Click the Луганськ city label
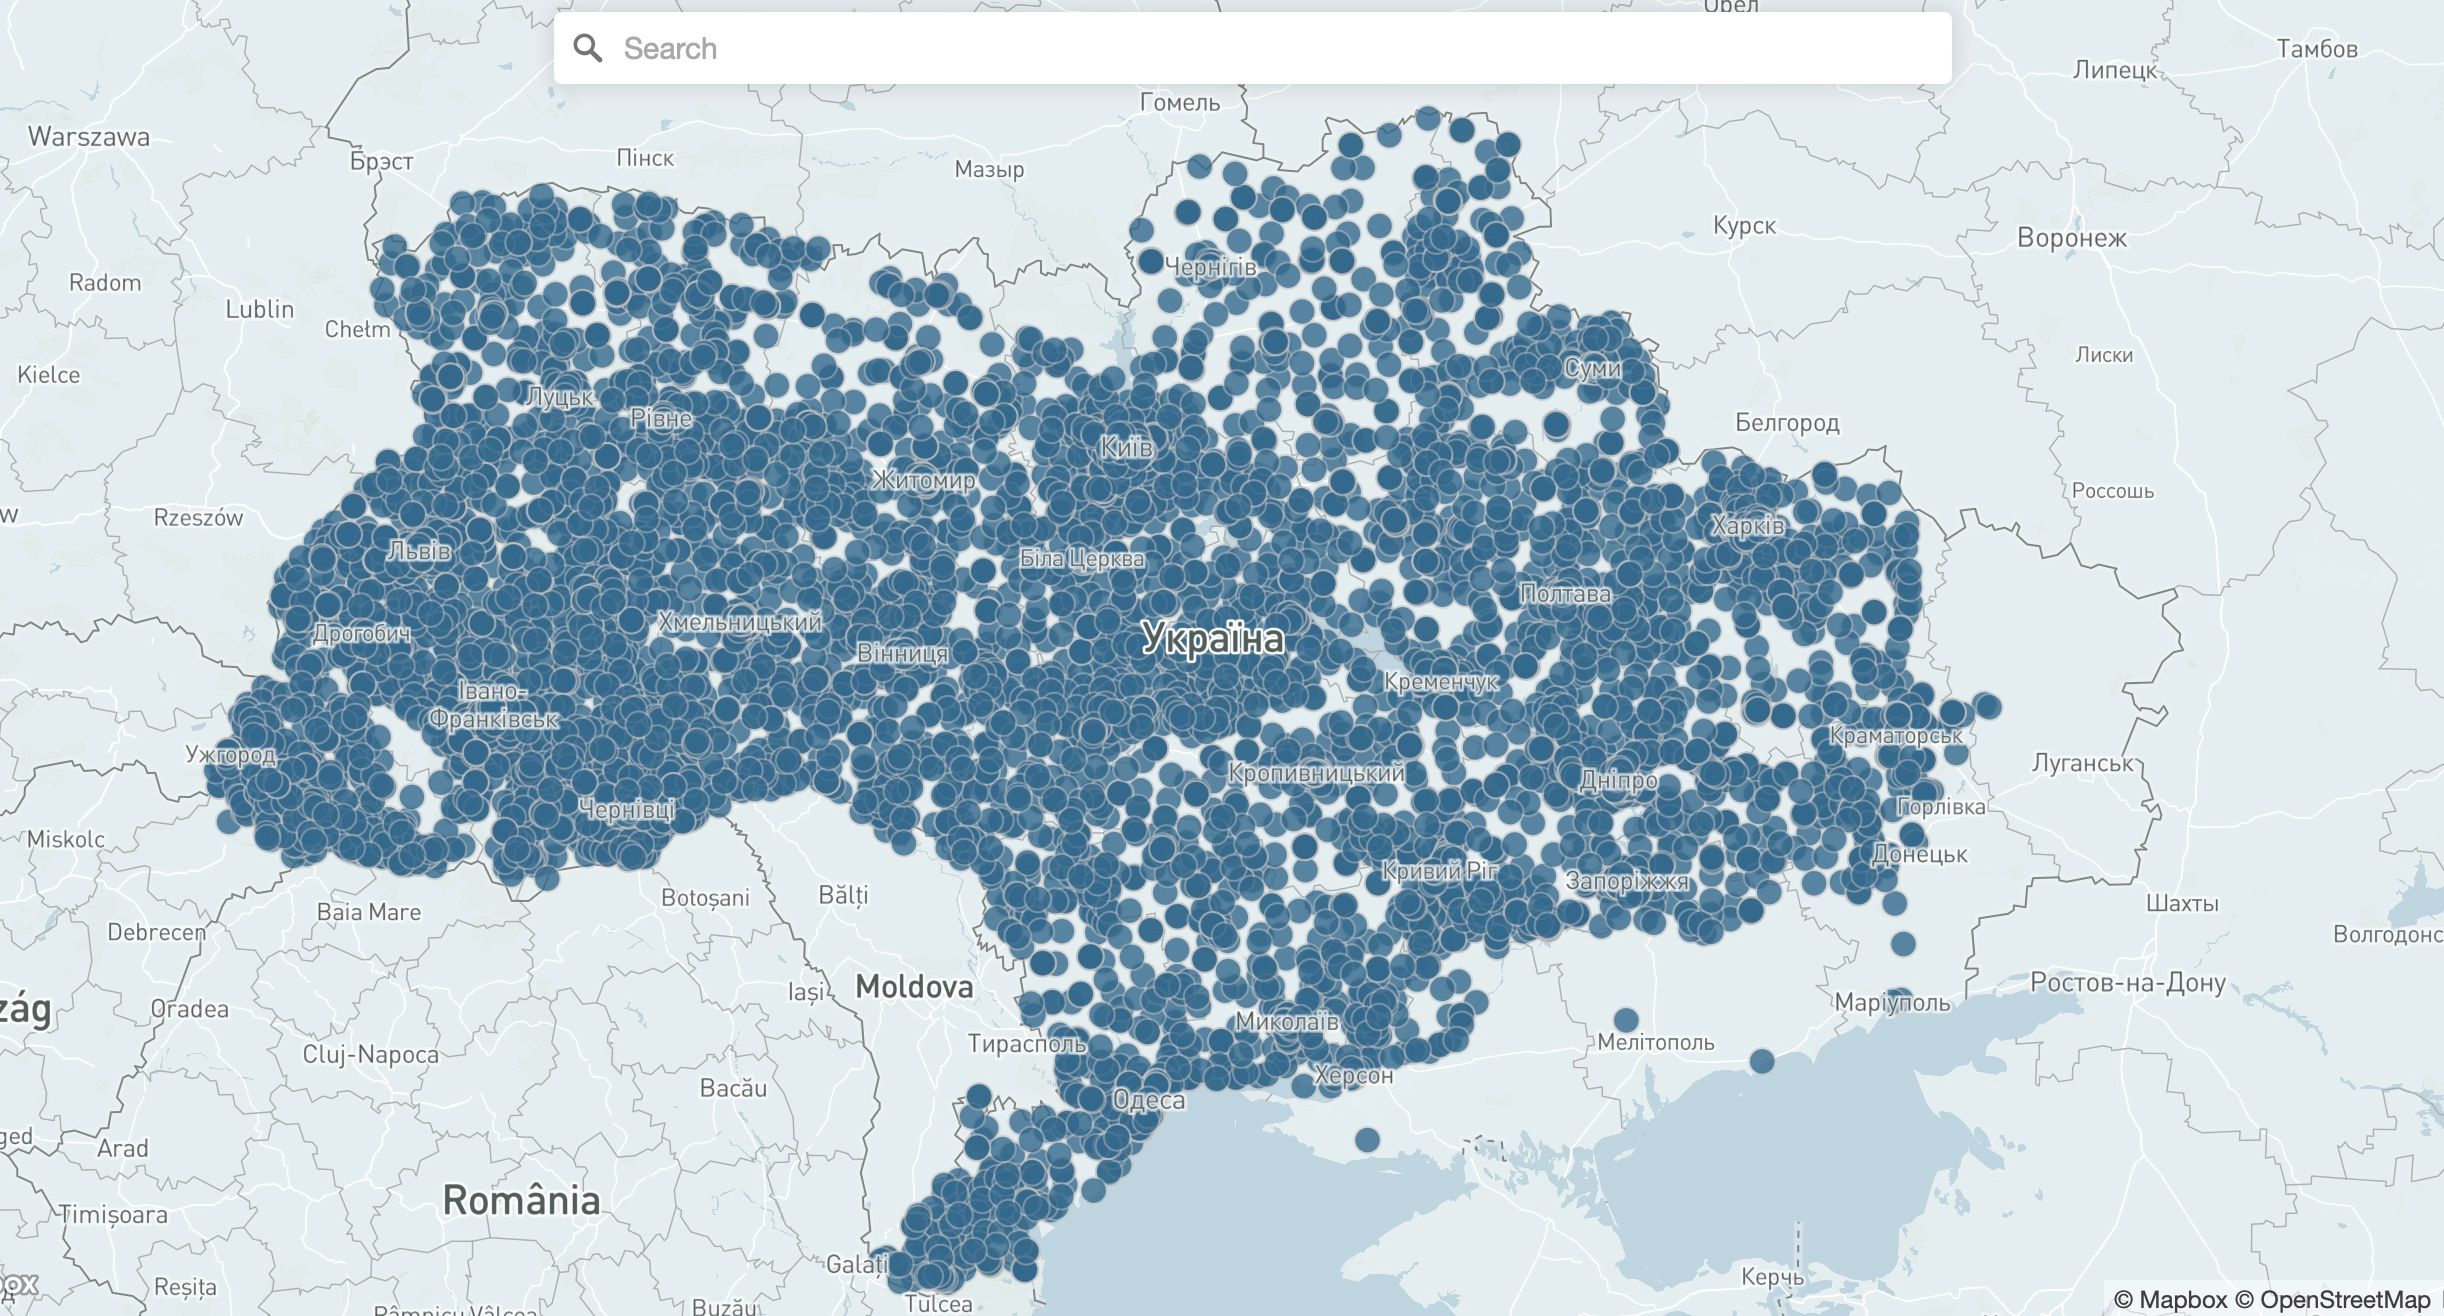This screenshot has width=2444, height=1316. [2083, 763]
